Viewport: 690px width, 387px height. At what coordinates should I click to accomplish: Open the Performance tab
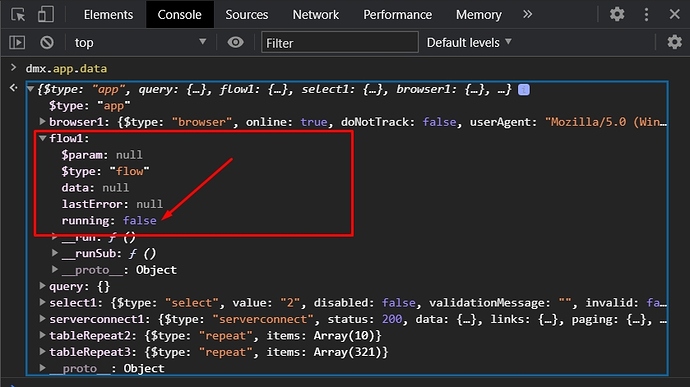pyautogui.click(x=397, y=15)
